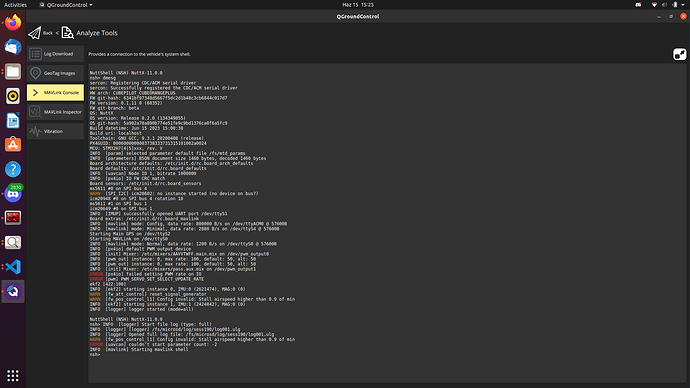
Task: Click the QGroundControl paper plane Back icon
Action: (x=34, y=33)
